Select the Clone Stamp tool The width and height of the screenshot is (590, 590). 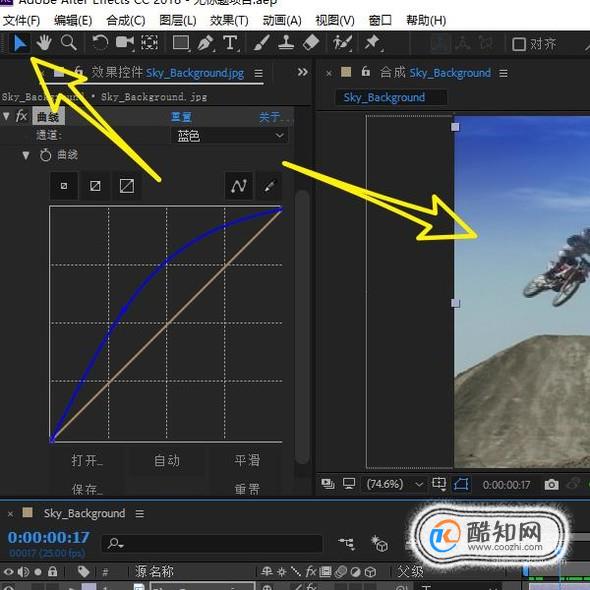click(x=286, y=43)
